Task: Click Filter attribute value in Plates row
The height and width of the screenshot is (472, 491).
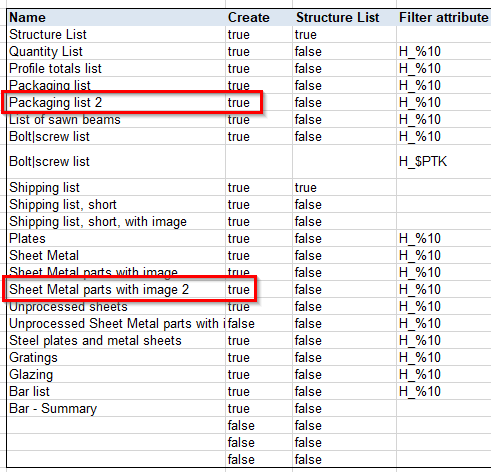Action: [x=444, y=238]
